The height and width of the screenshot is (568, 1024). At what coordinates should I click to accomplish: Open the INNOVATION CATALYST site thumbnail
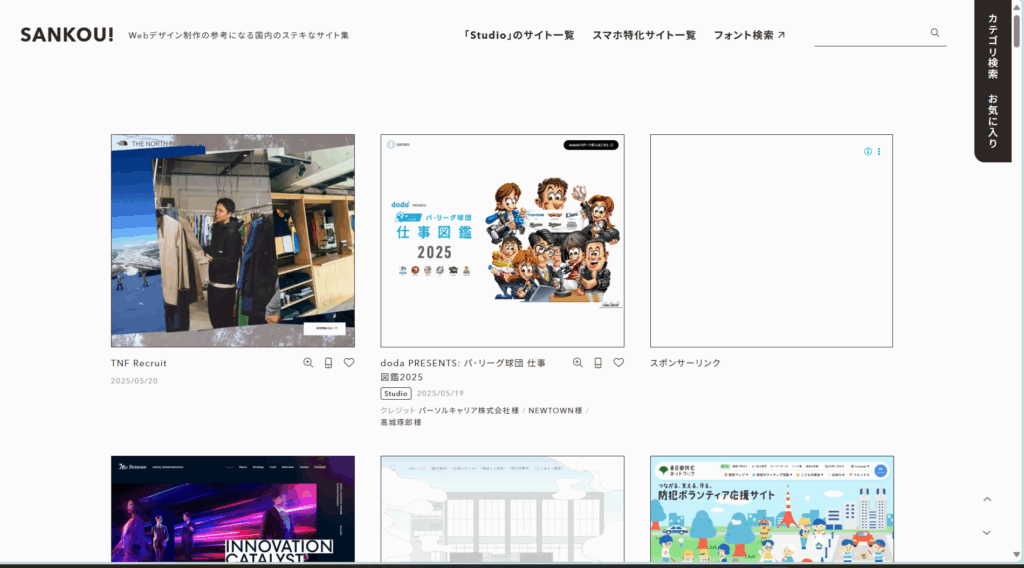click(233, 509)
